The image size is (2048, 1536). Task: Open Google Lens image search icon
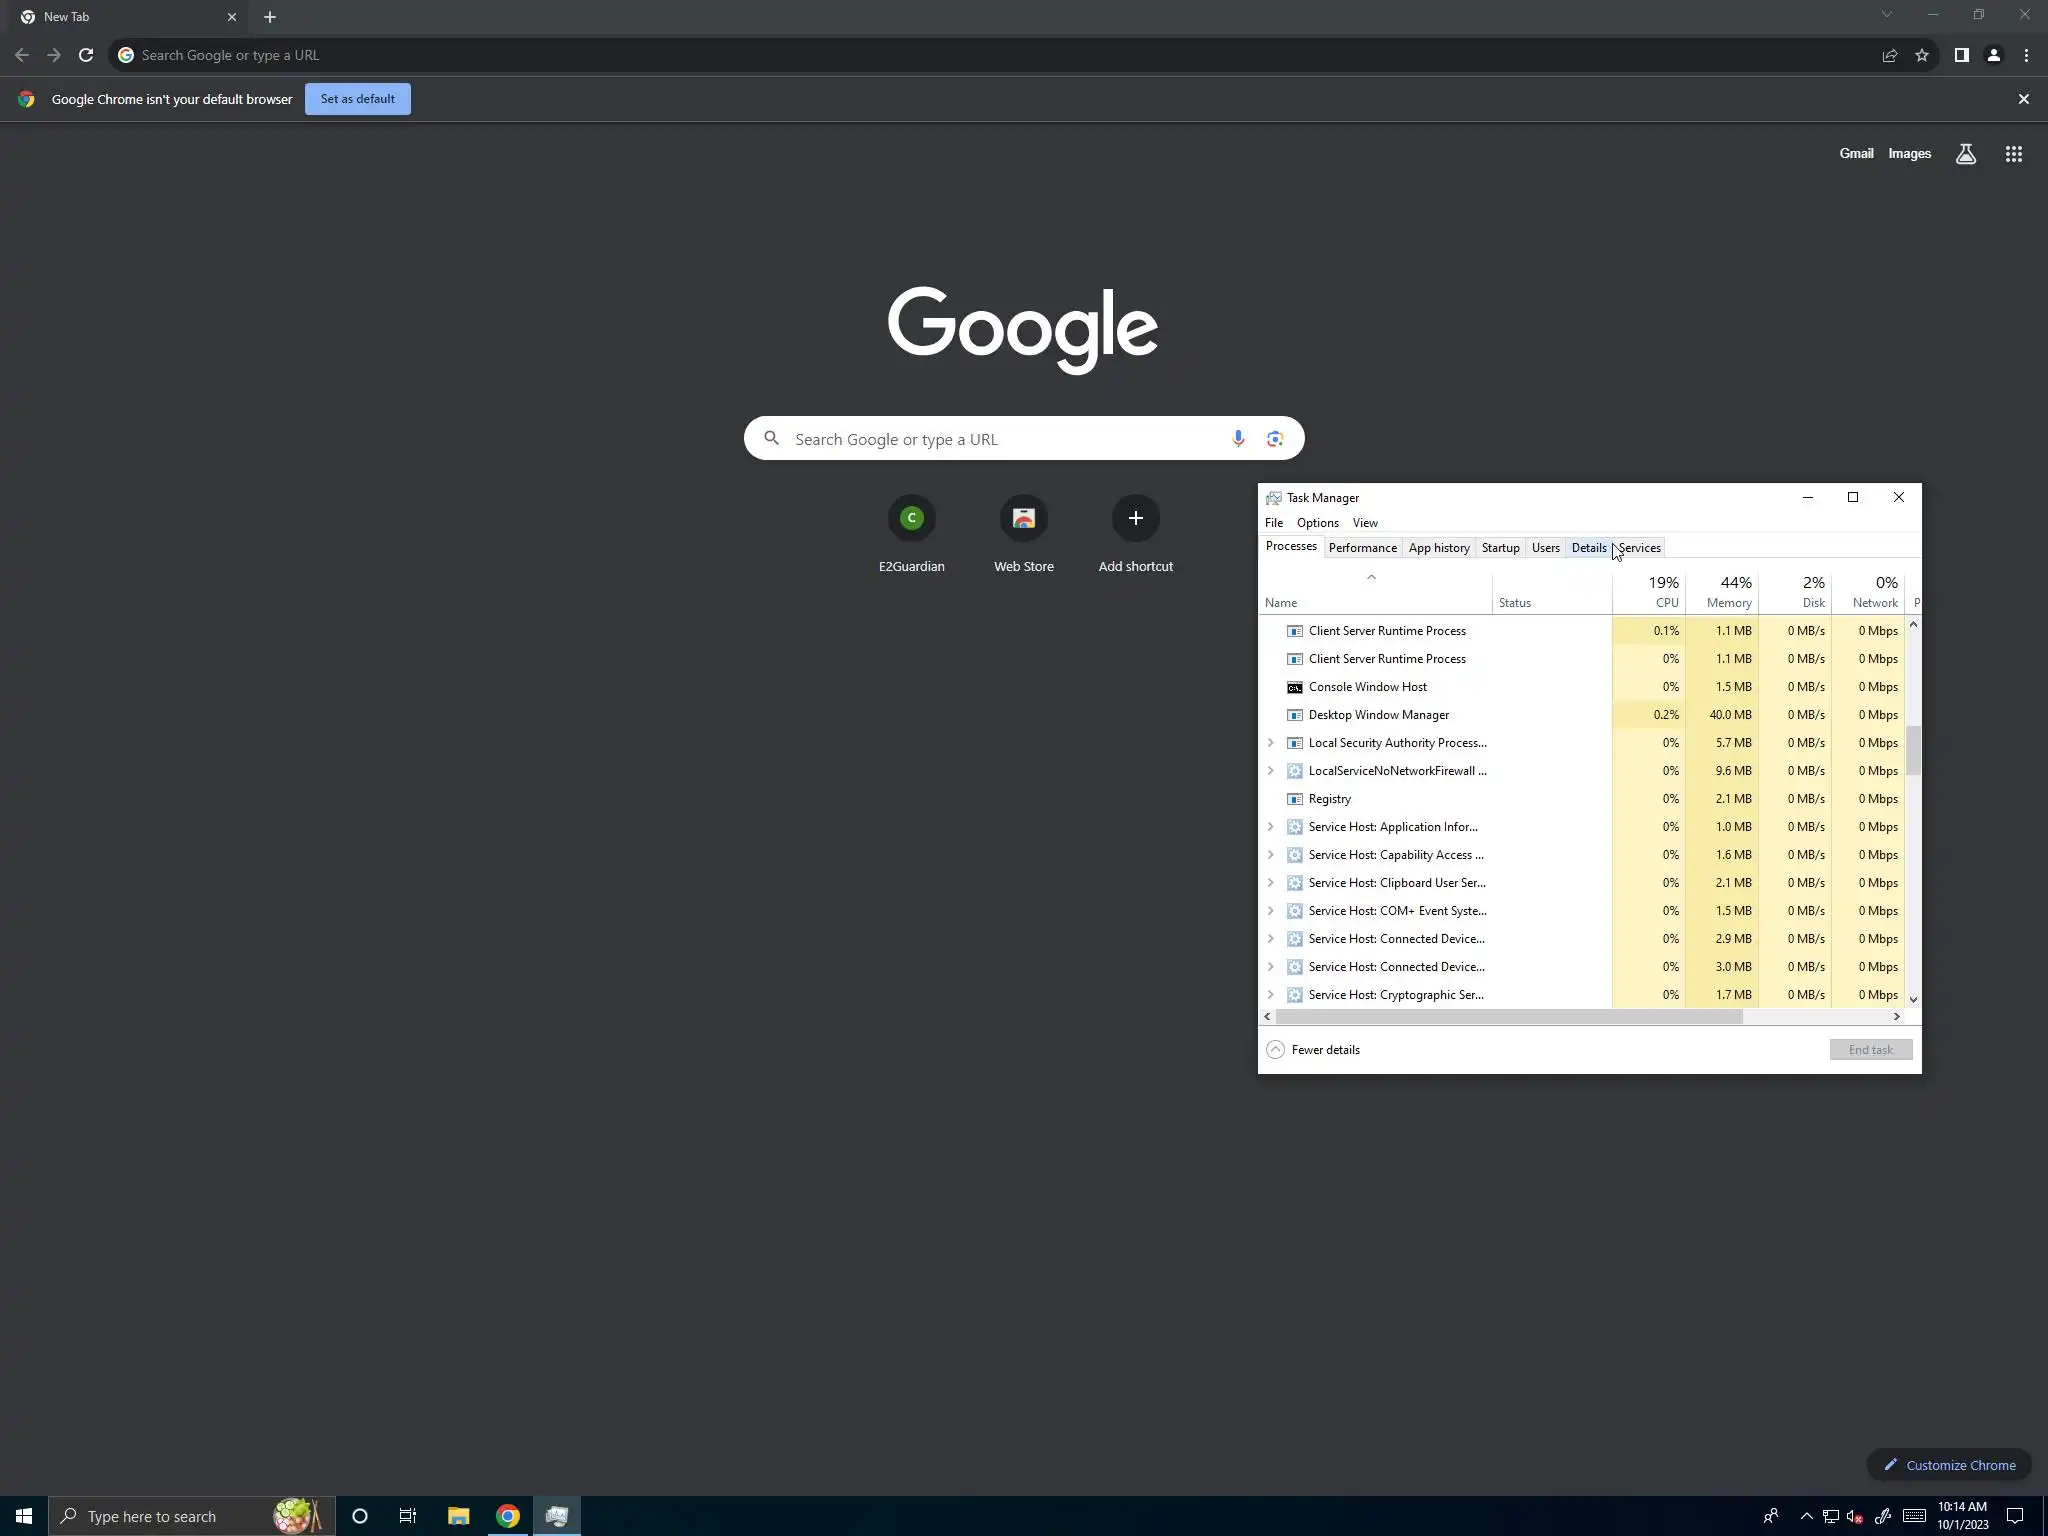[1274, 438]
